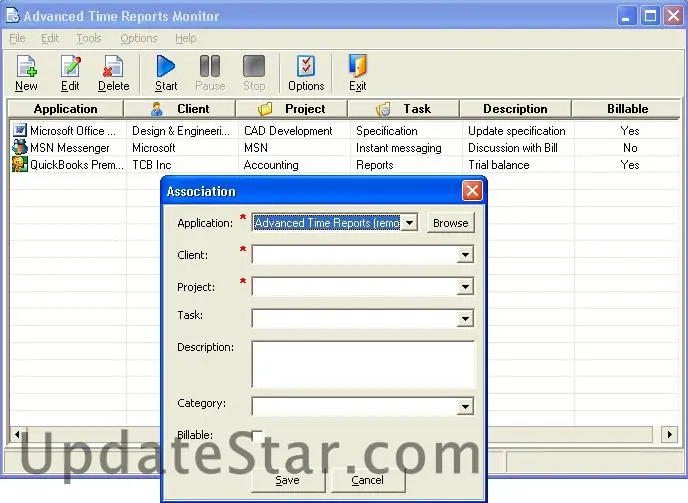Click the Stop toolbar icon

(254, 66)
